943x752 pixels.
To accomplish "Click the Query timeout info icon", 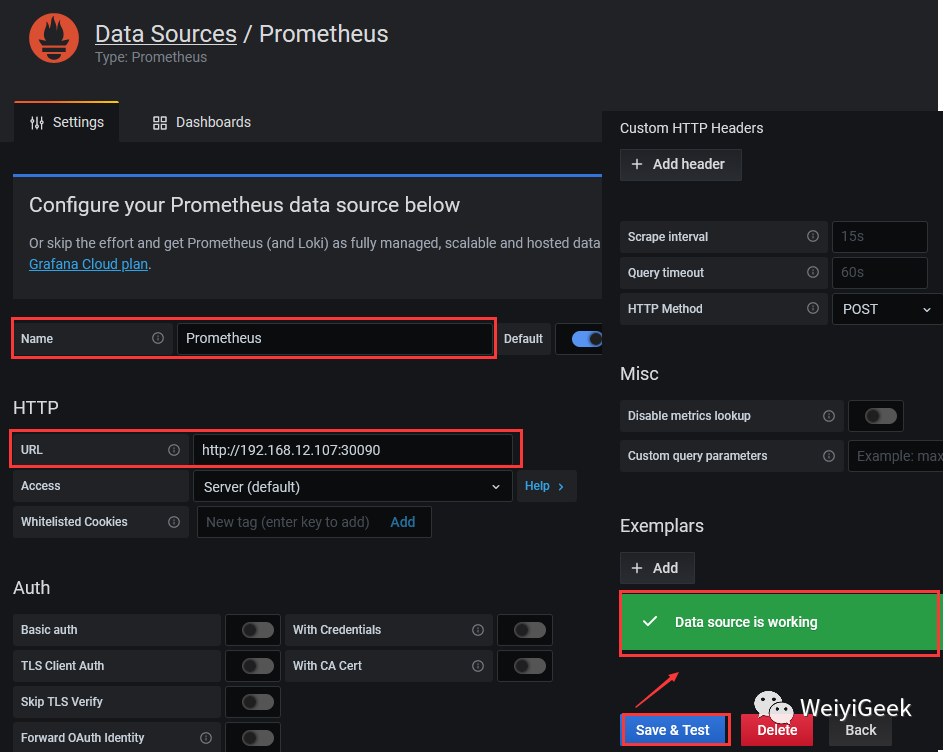I will click(813, 273).
